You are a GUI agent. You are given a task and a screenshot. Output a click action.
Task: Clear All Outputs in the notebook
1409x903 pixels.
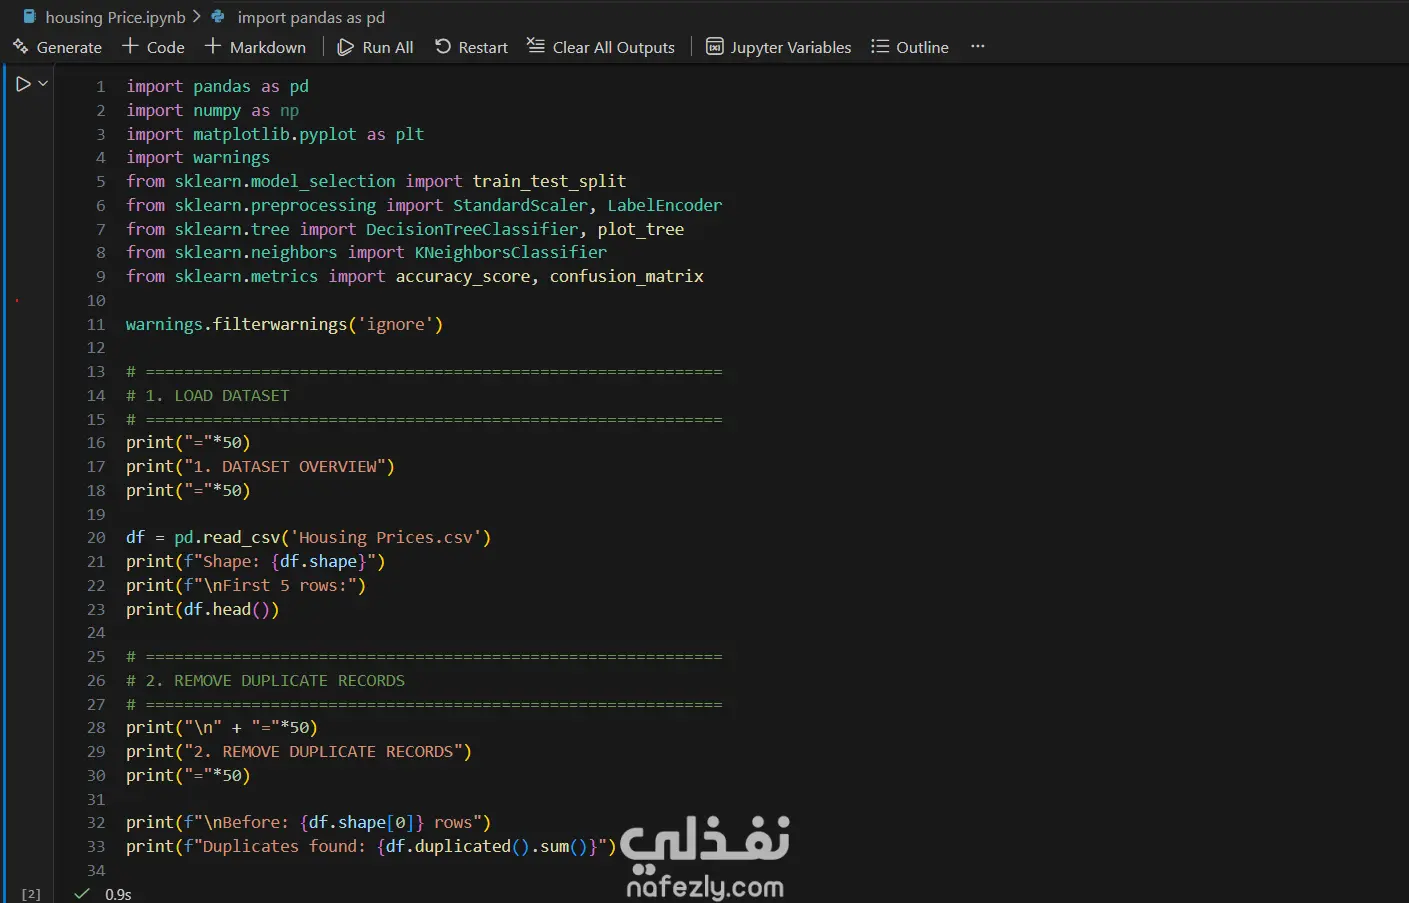tap(601, 47)
